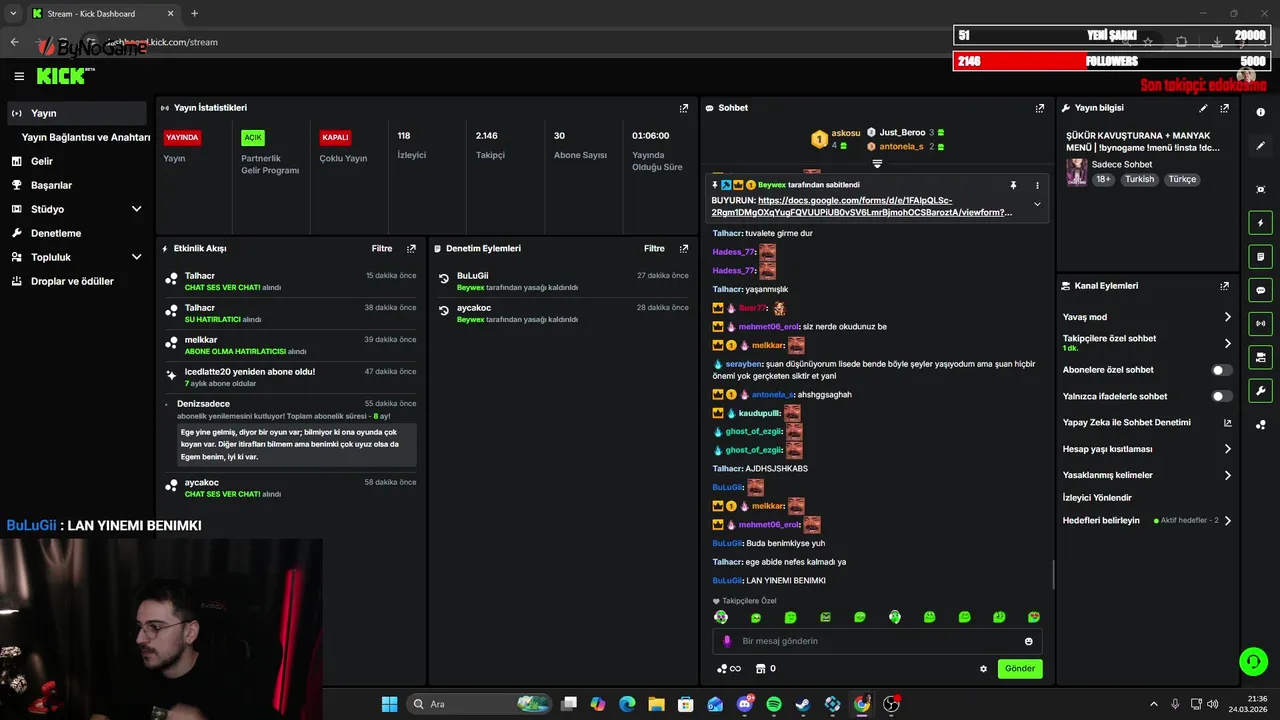Open Filtre in Etkinlik Akışı panel
The width and height of the screenshot is (1280, 720).
[x=382, y=249]
